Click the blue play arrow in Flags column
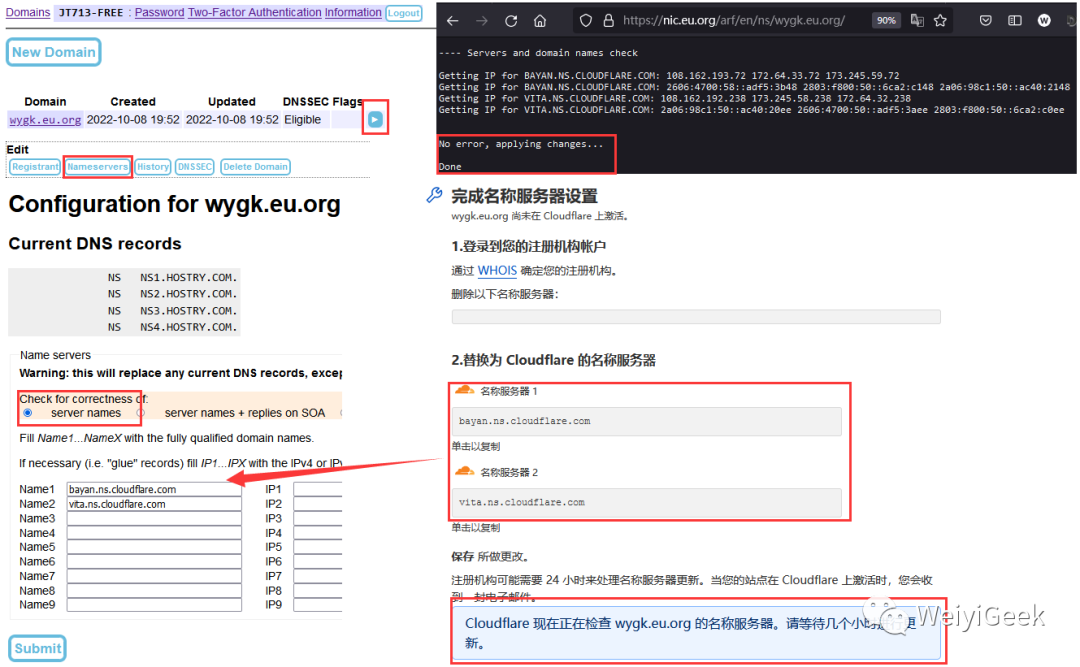This screenshot has width=1080, height=667. 375,117
